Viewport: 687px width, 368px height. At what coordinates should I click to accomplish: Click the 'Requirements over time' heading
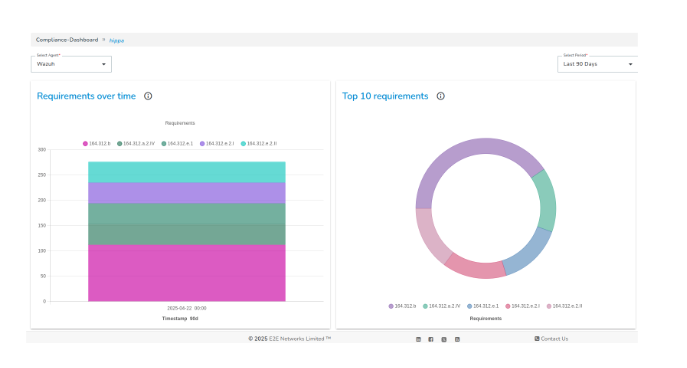[x=86, y=96]
